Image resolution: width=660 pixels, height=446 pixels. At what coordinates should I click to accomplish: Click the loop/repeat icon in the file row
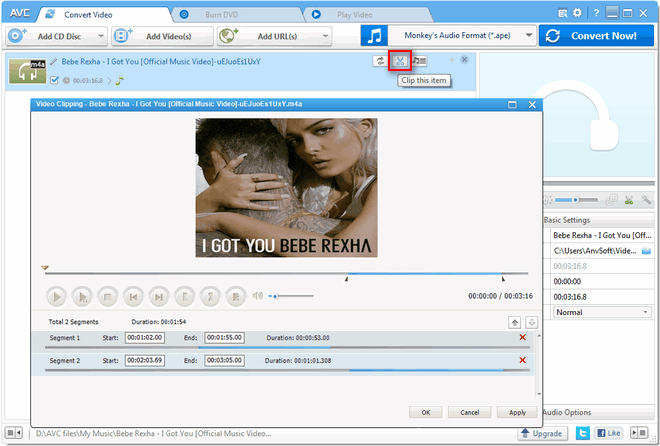pyautogui.click(x=381, y=61)
